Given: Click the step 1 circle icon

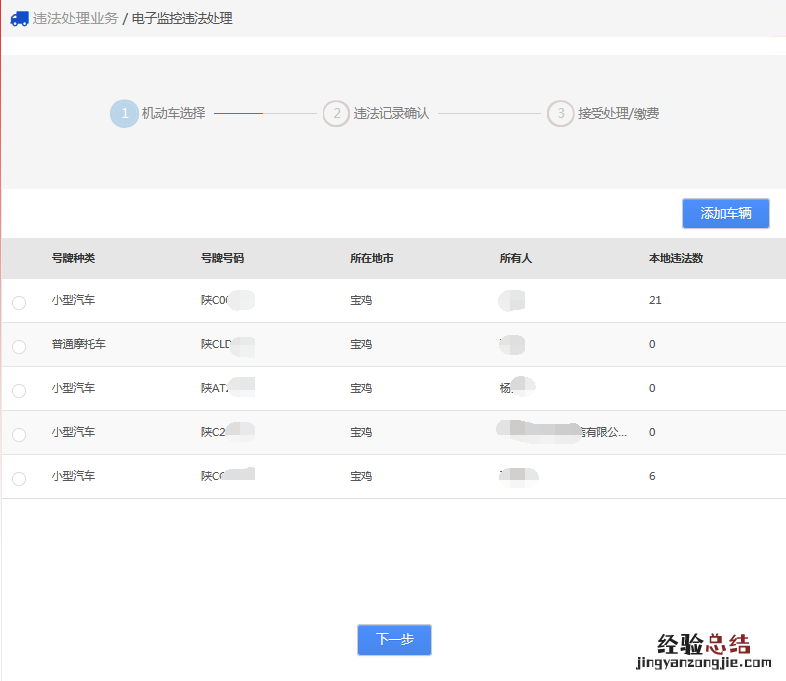Looking at the screenshot, I should 124,114.
